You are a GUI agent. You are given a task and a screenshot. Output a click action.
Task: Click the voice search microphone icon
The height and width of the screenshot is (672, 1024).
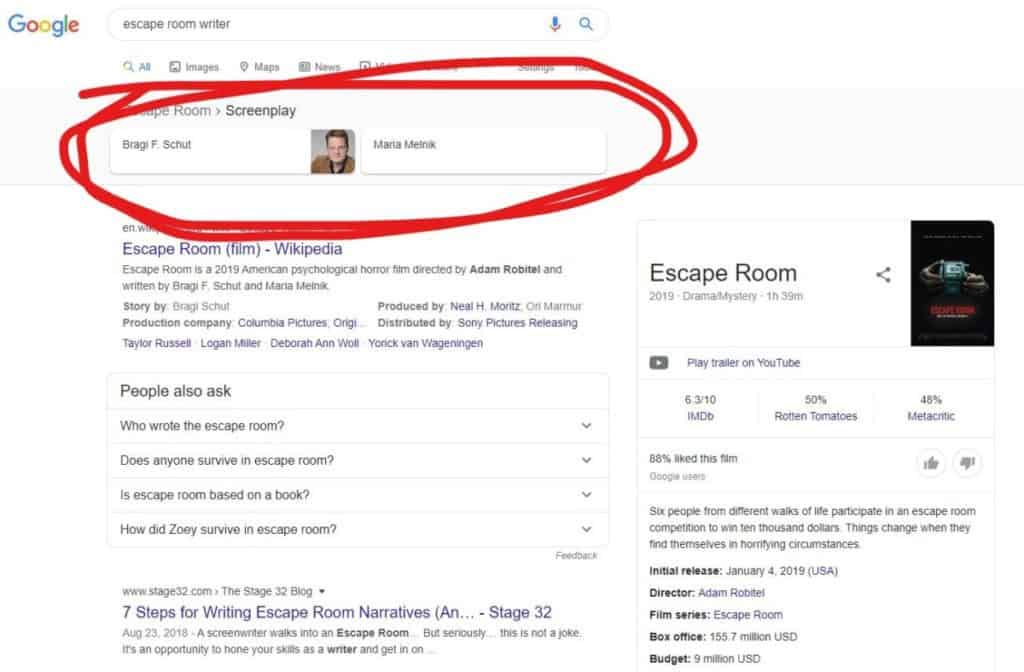(x=555, y=24)
